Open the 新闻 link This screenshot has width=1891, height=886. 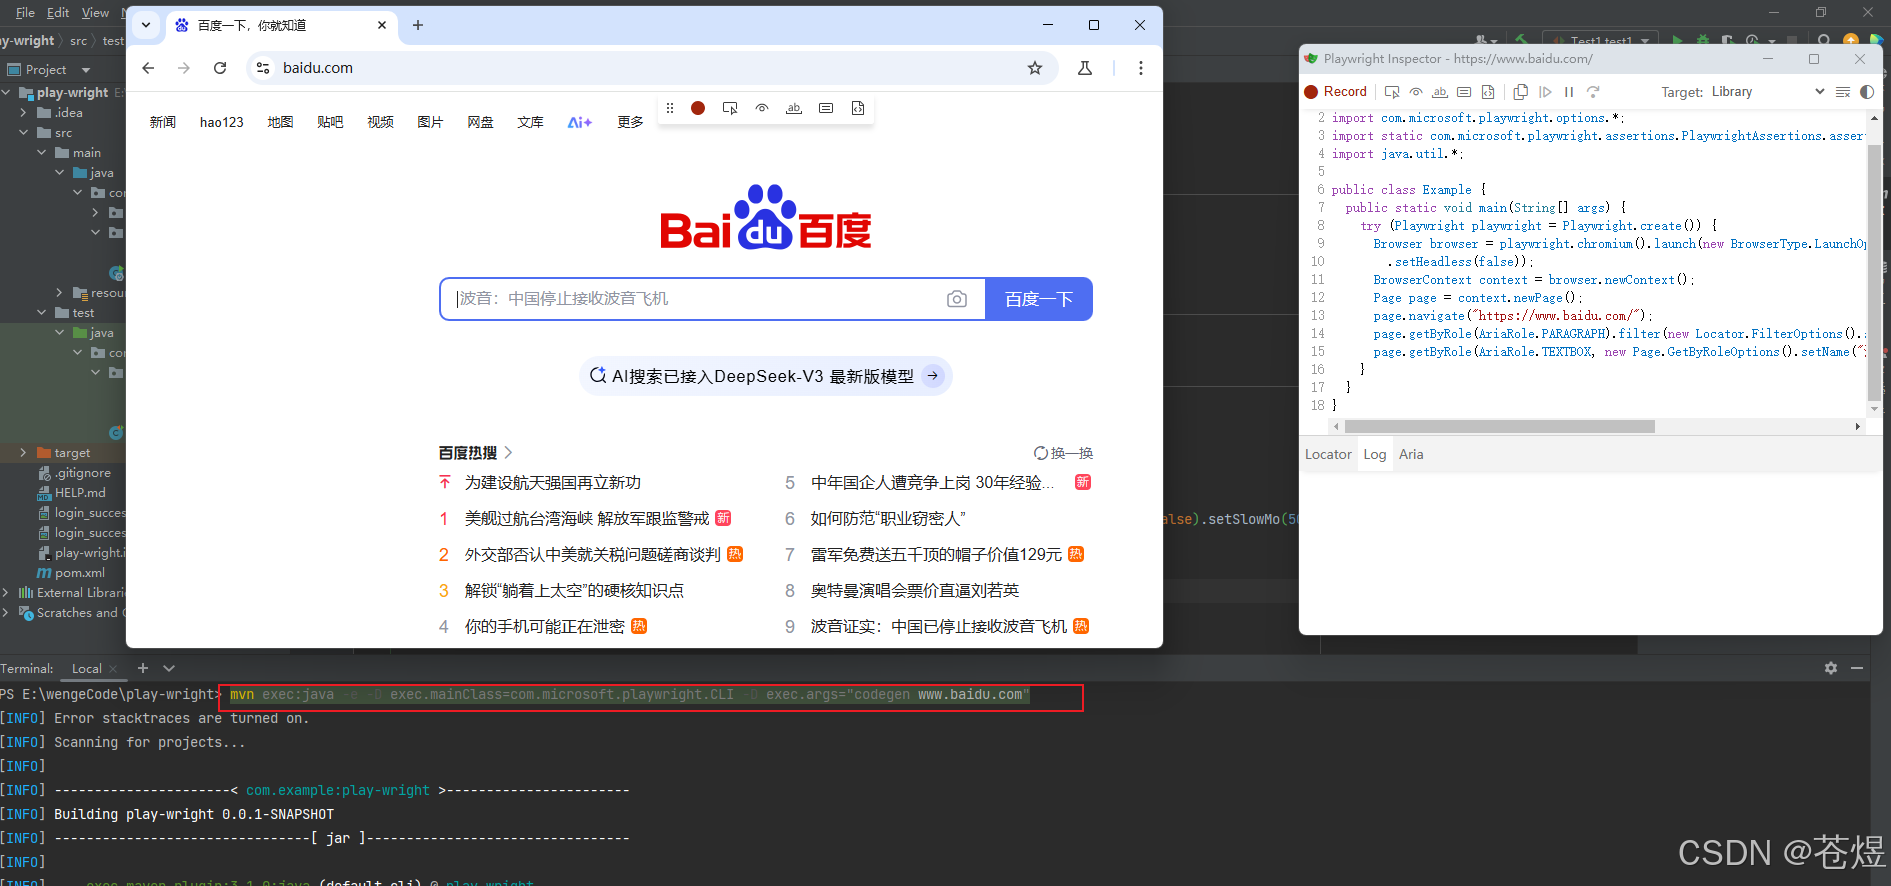pyautogui.click(x=163, y=122)
